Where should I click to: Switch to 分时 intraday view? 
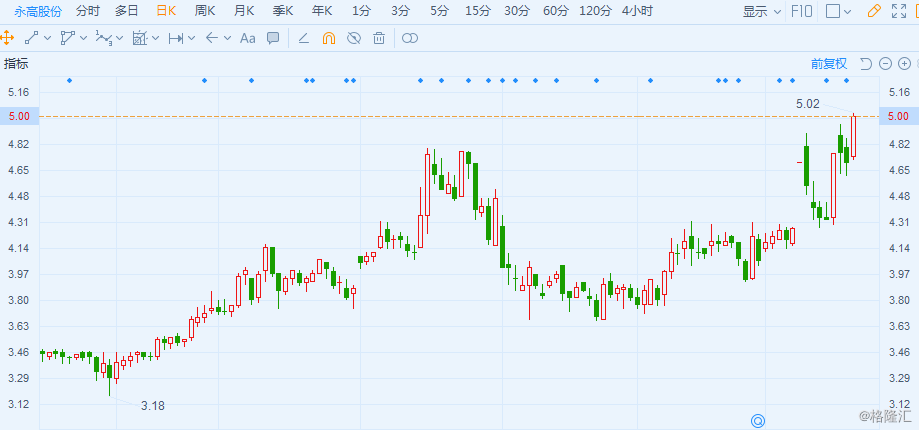coord(88,11)
